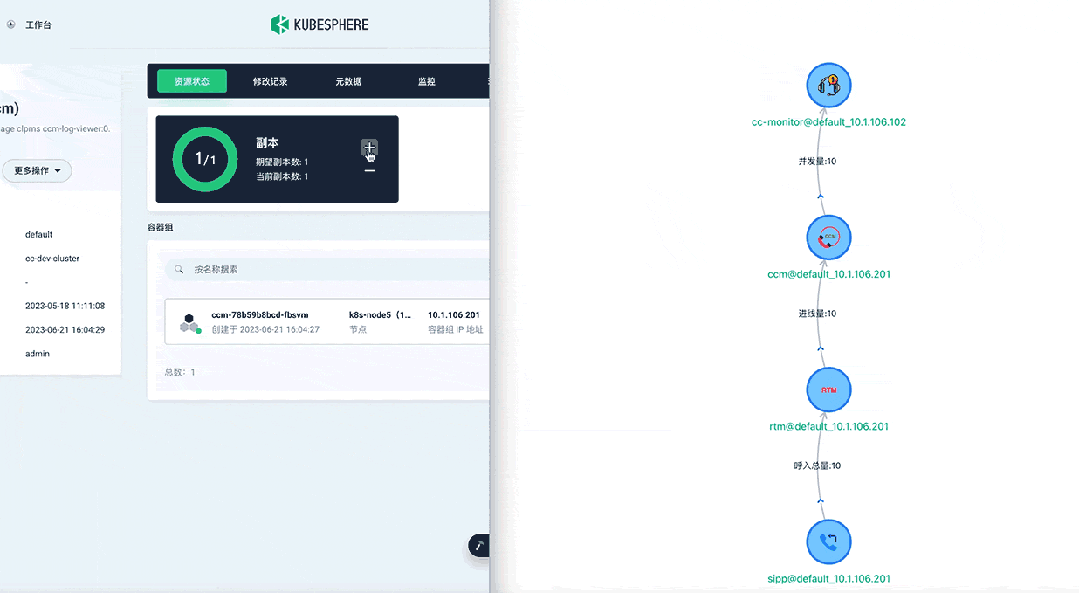Open the 监控 tab
1079x593 pixels.
coord(427,82)
